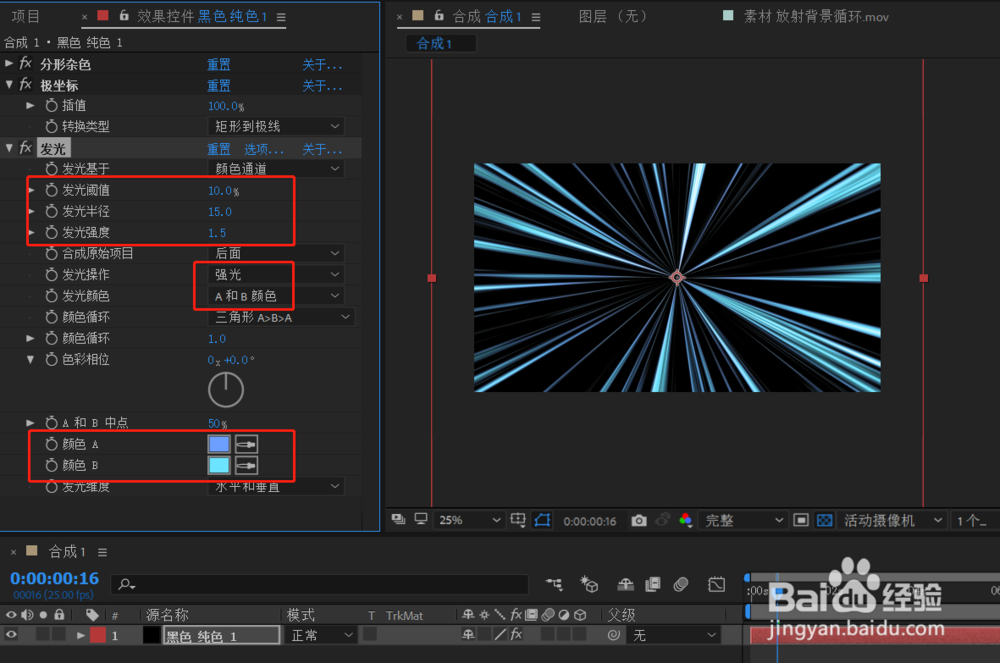Viewport: 1000px width, 663px height.
Task: Switch to 素材 放射背景循环.mov tab
Action: pos(816,17)
